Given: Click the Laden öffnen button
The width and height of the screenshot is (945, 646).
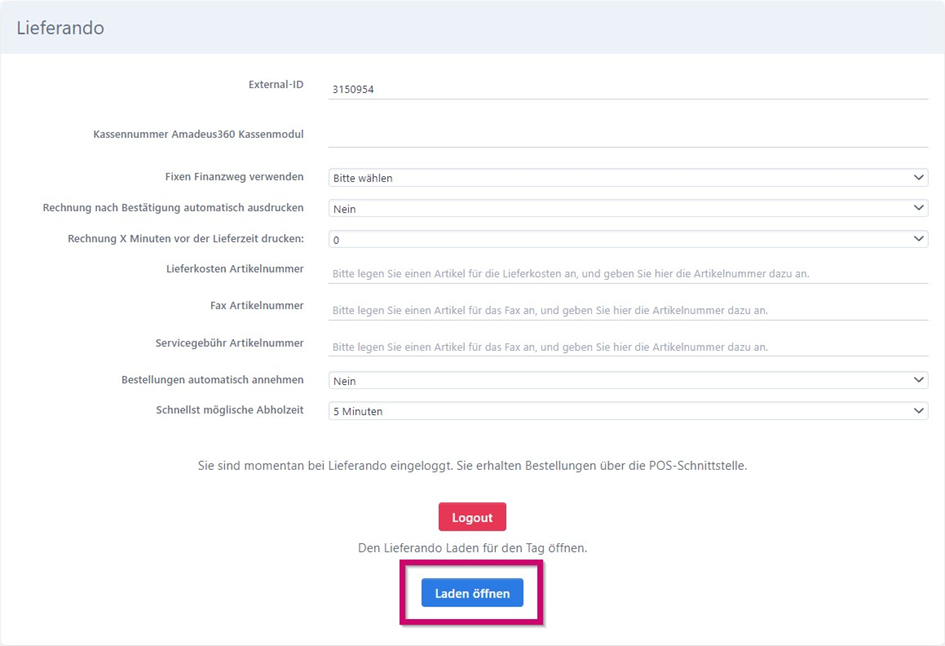Looking at the screenshot, I should (x=472, y=593).
